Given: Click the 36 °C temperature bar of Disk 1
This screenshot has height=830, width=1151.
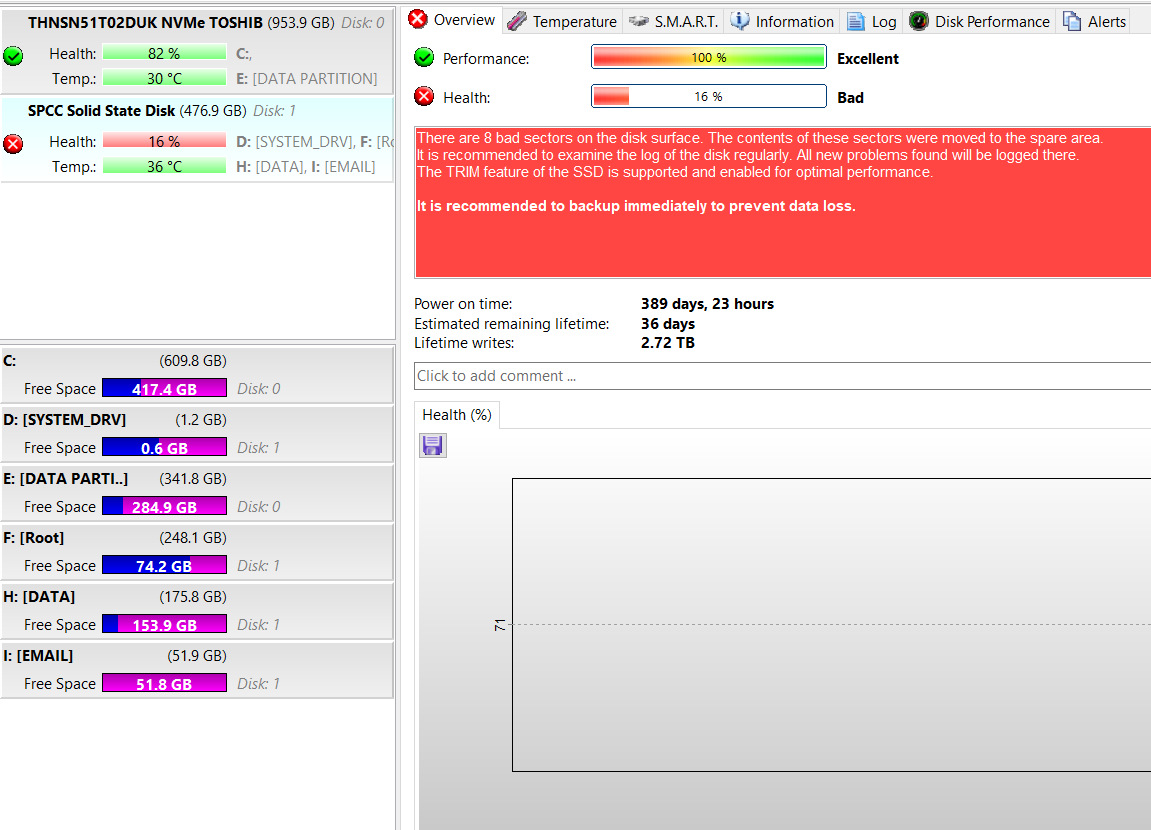Looking at the screenshot, I should pyautogui.click(x=164, y=166).
